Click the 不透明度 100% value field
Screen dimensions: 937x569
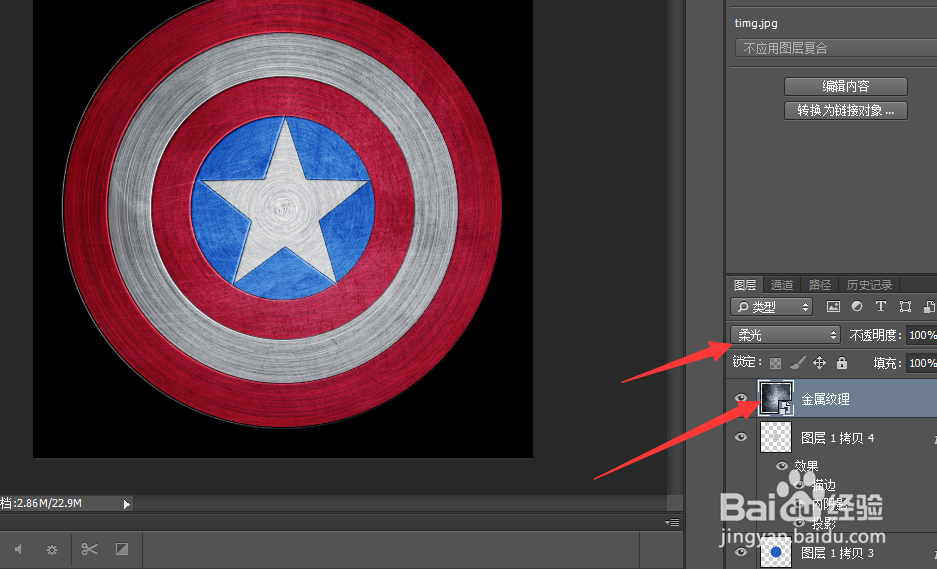[x=921, y=335]
